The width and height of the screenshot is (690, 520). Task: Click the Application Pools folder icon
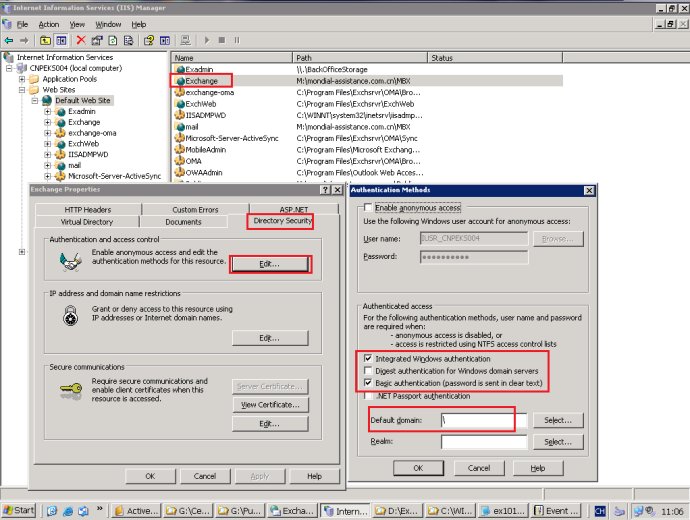[x=34, y=79]
